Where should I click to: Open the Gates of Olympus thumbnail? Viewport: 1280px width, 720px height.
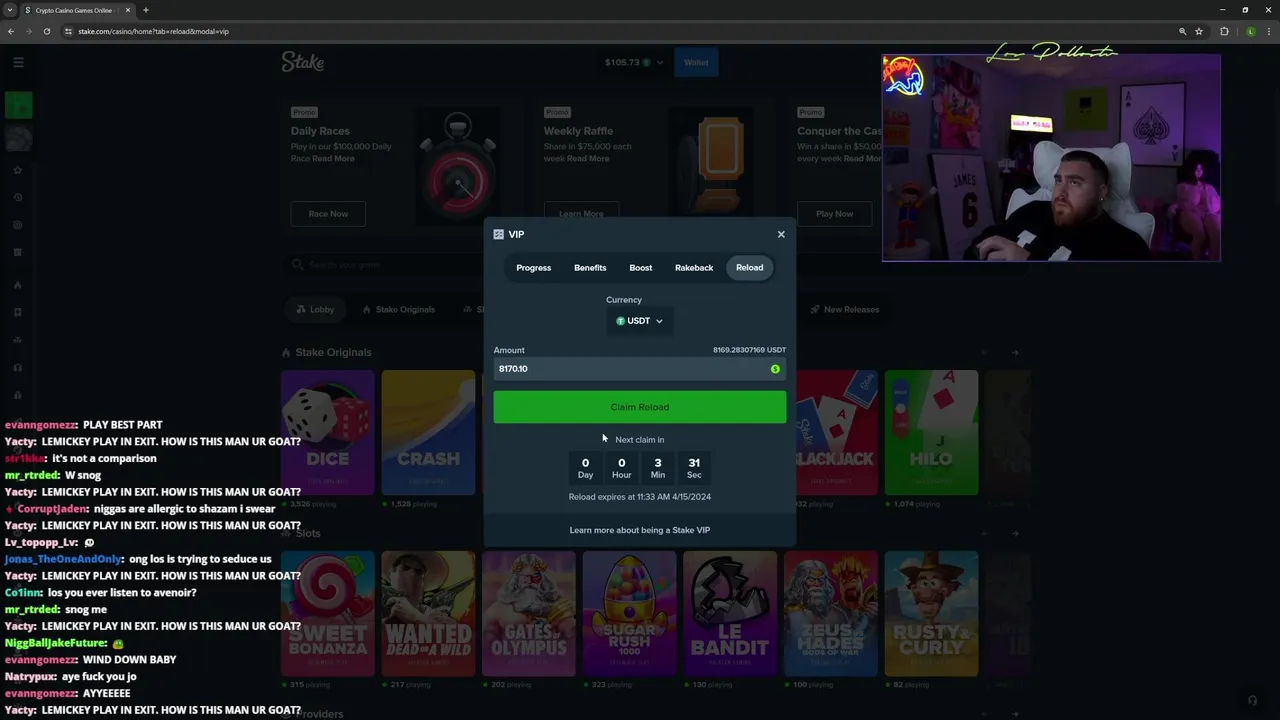529,613
